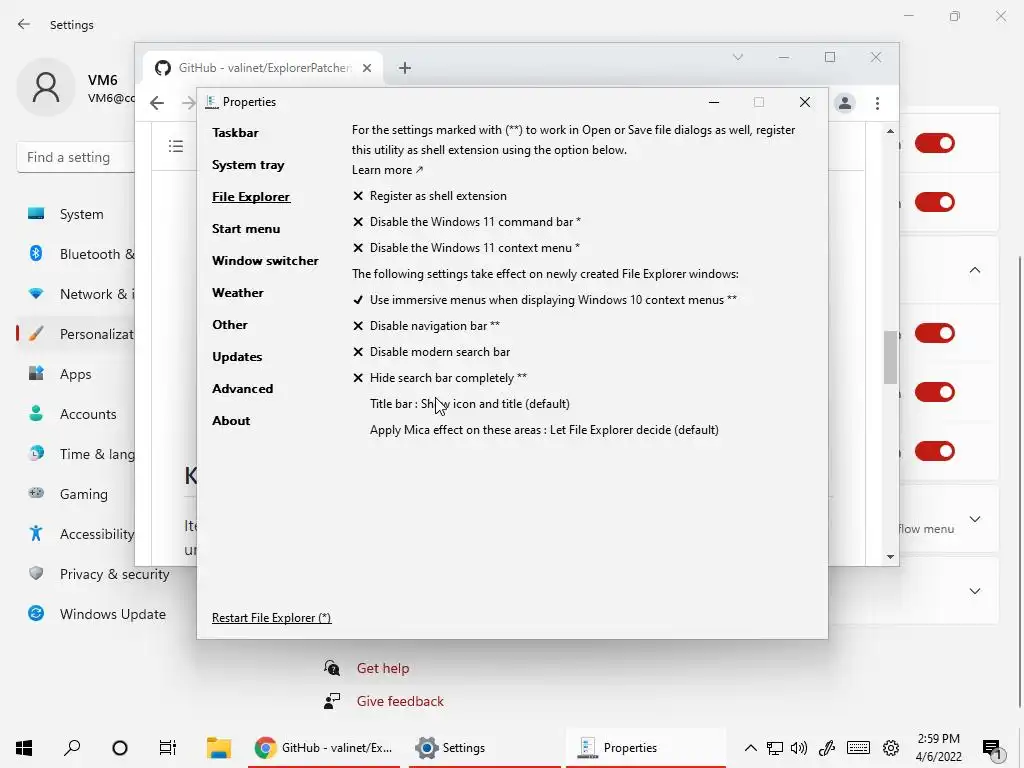The width and height of the screenshot is (1024, 768).
Task: Open touch keyboard tray icon
Action: tap(858, 748)
